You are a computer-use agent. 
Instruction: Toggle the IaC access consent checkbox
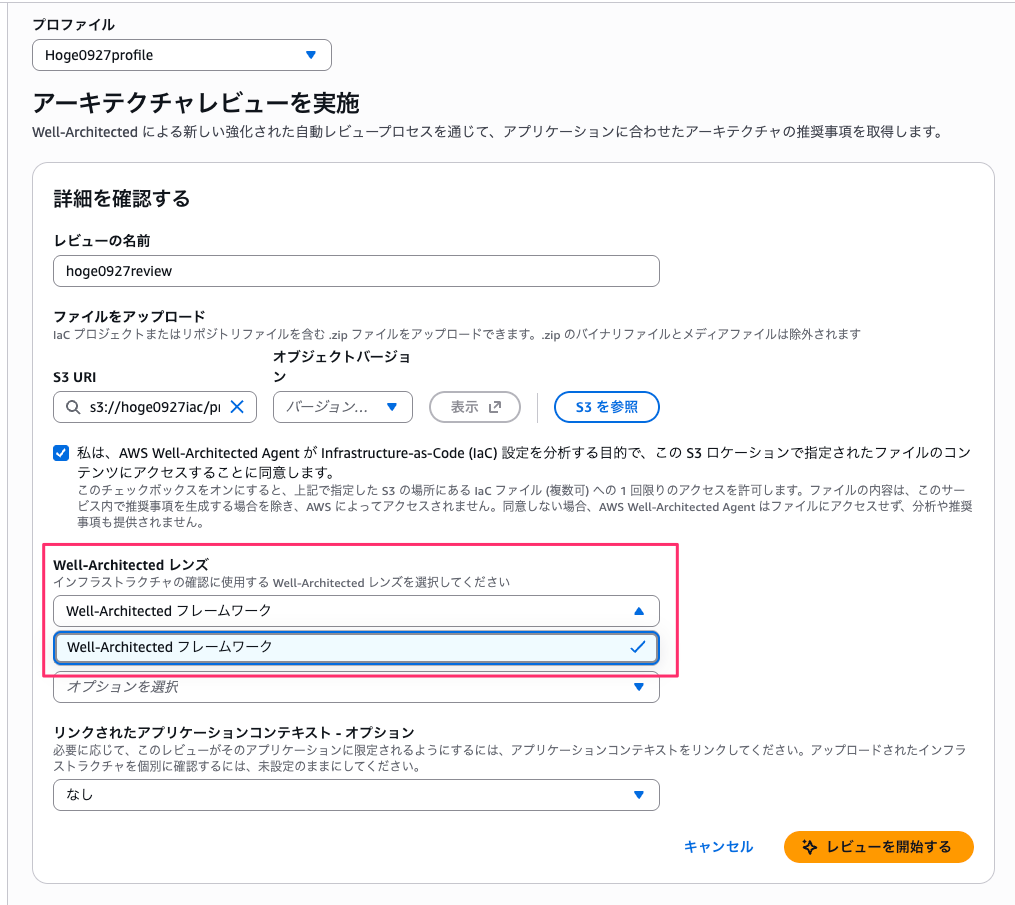(61, 453)
